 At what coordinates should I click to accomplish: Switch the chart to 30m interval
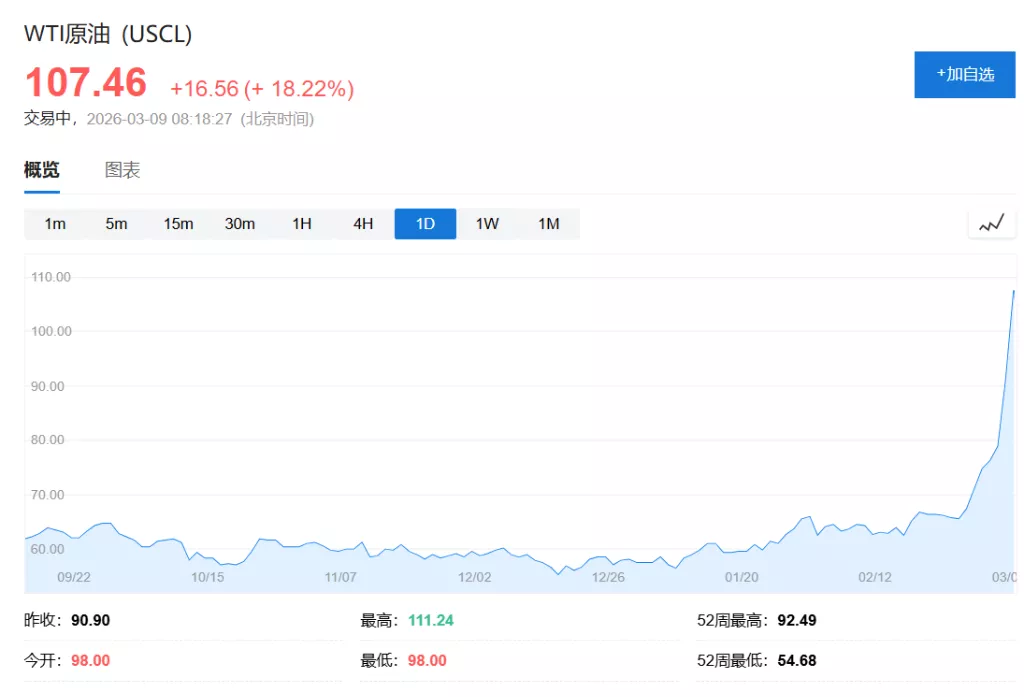240,224
